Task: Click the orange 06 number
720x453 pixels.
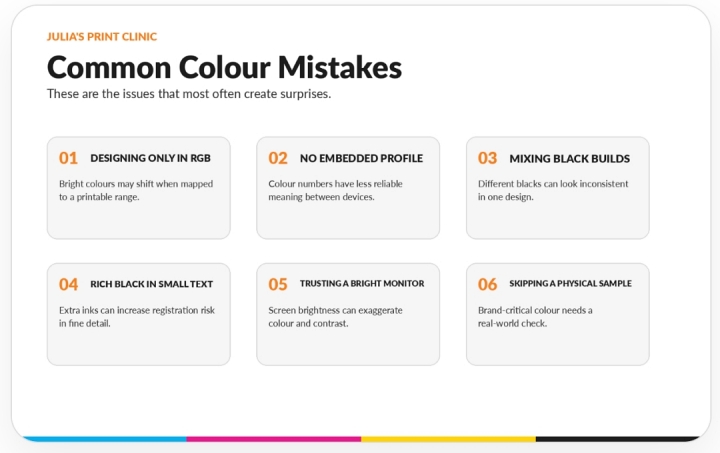Action: pyautogui.click(x=487, y=285)
